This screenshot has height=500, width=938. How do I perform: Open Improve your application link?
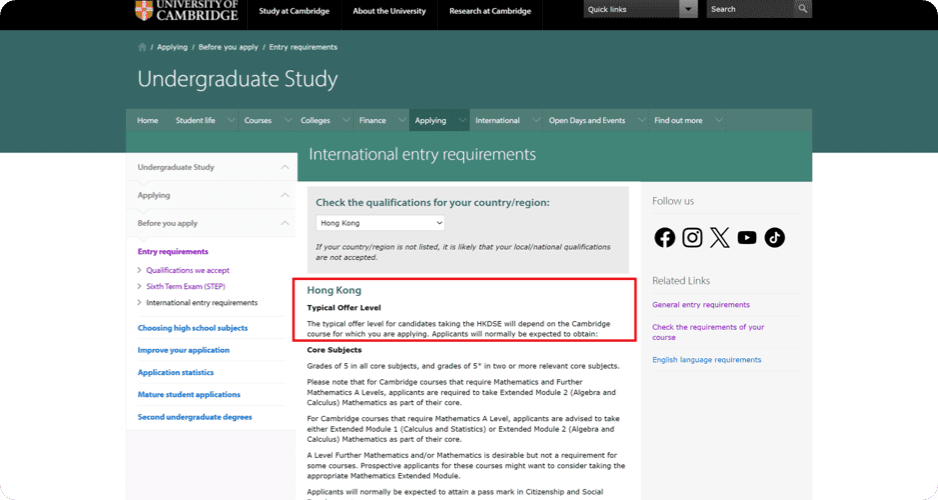184,350
